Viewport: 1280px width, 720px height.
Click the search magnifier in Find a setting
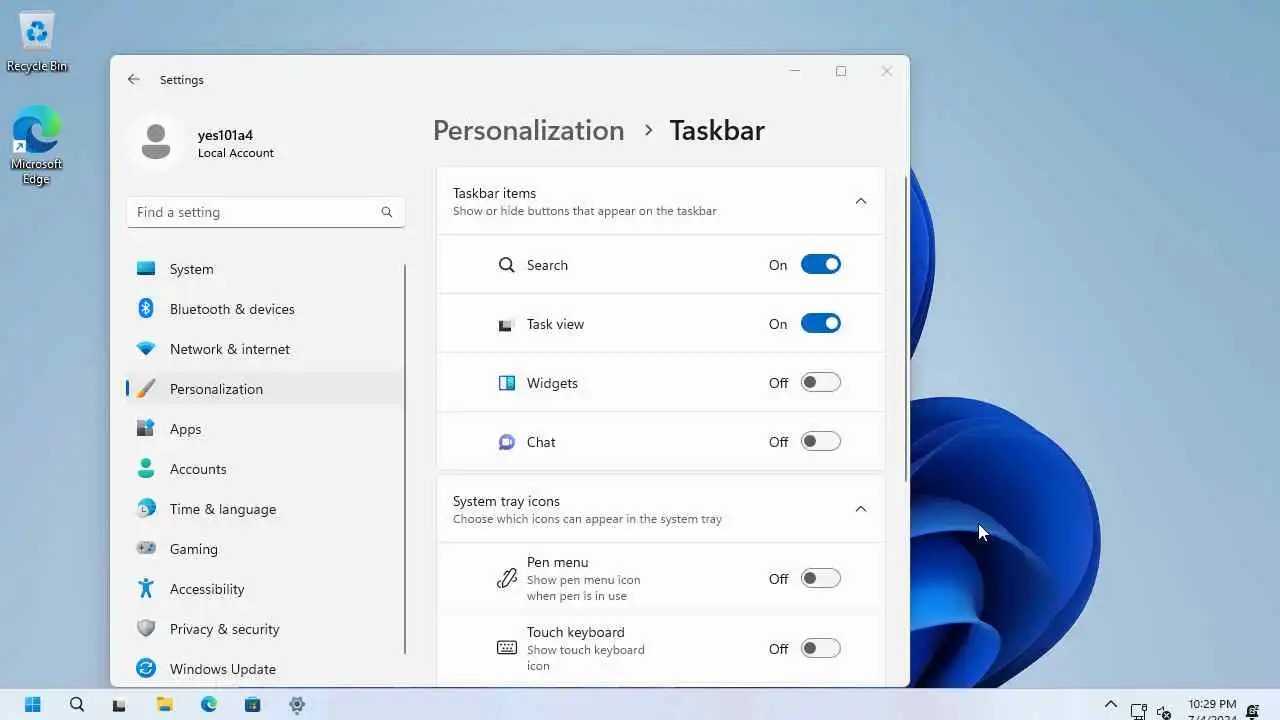387,212
